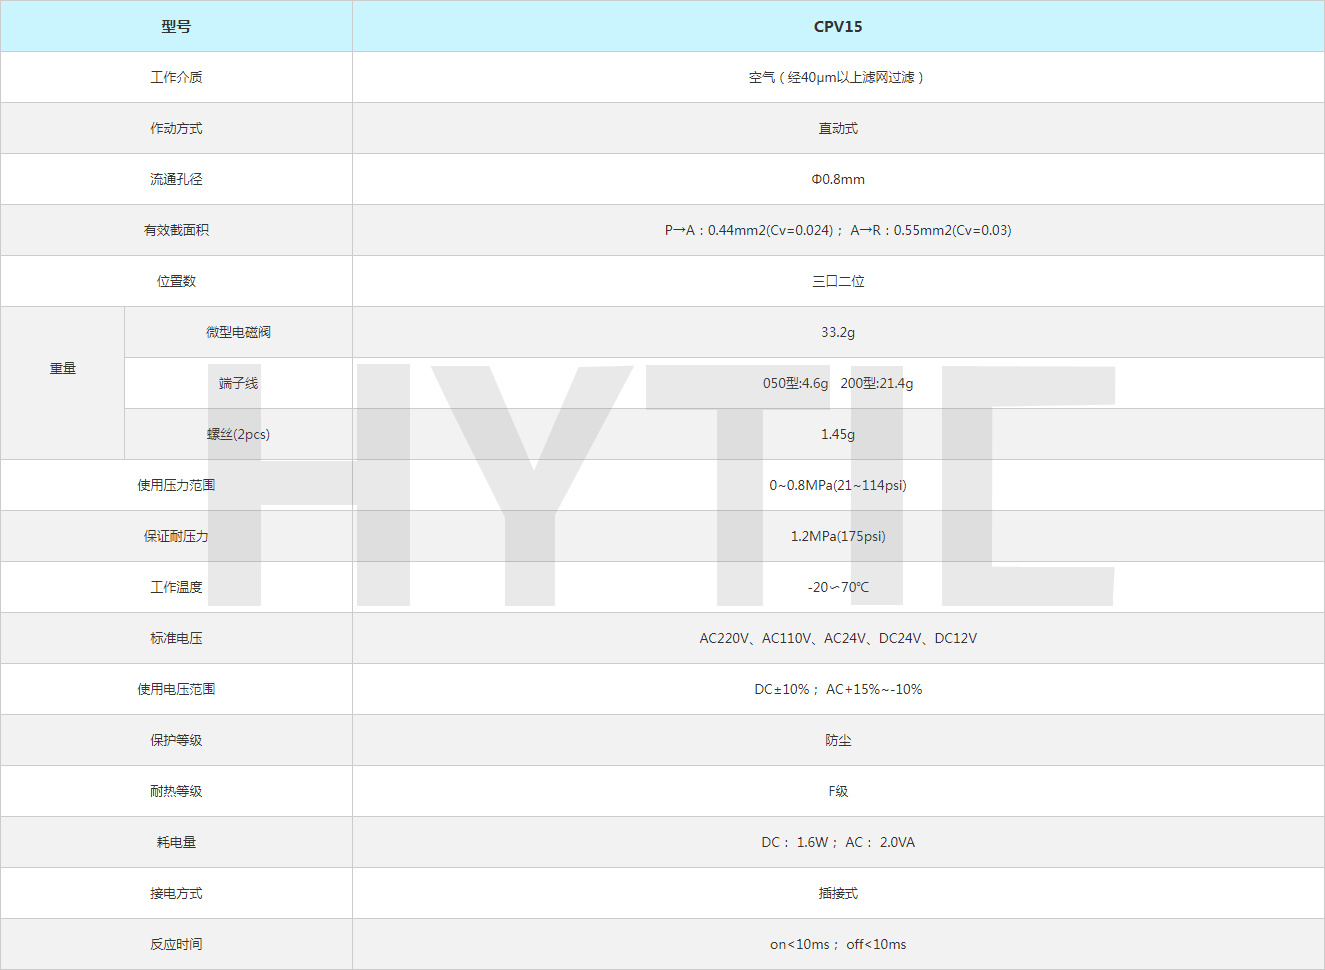Click the 耐热等级 label

pyautogui.click(x=176, y=791)
